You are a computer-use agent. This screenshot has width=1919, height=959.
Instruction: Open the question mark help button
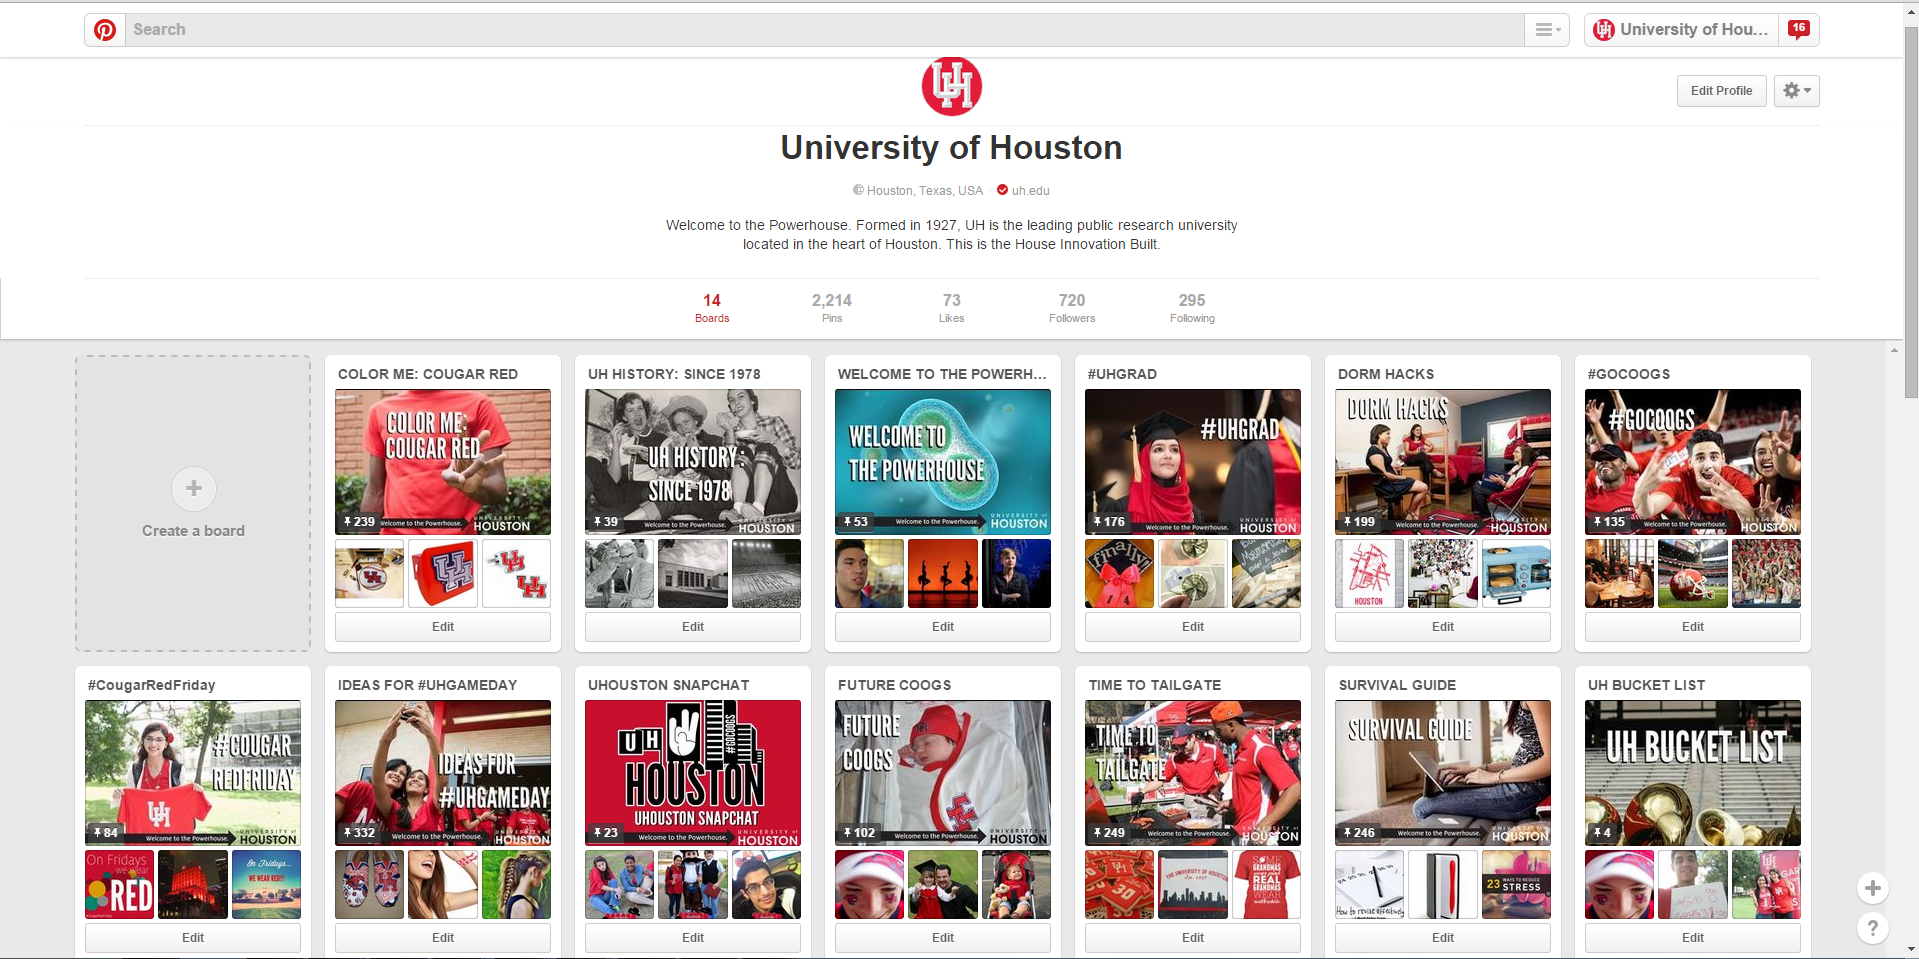pyautogui.click(x=1872, y=928)
